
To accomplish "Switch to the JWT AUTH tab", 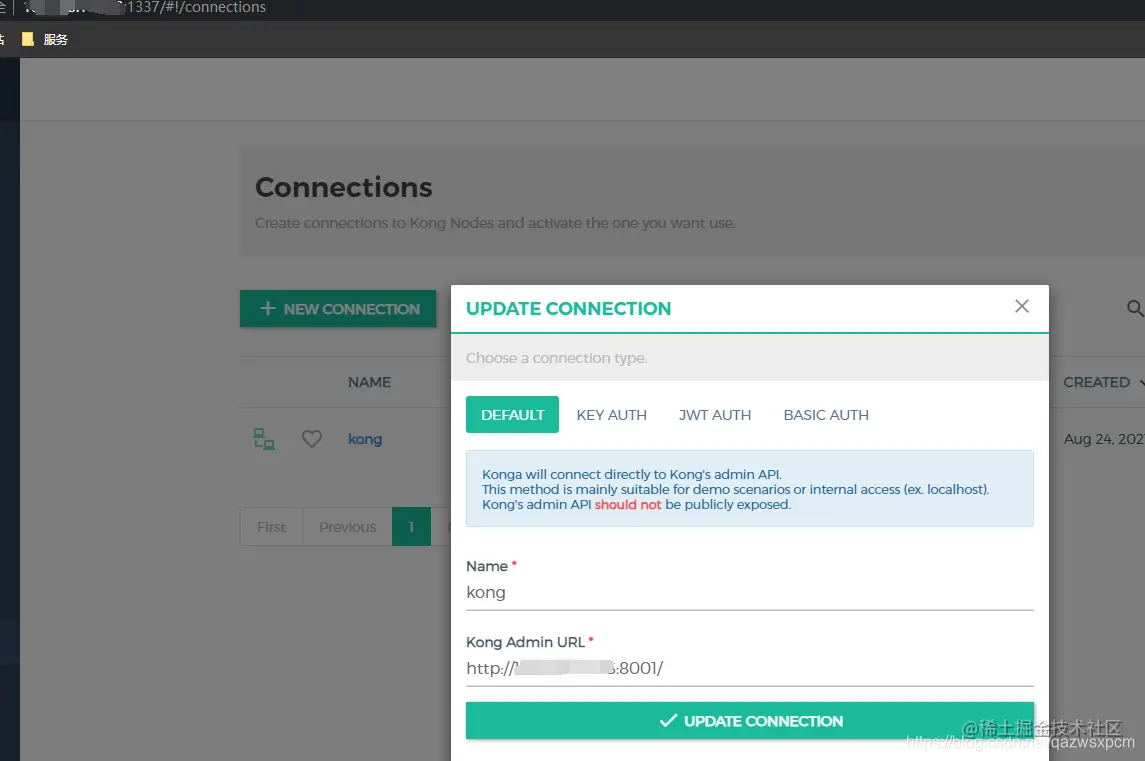I will pyautogui.click(x=715, y=415).
